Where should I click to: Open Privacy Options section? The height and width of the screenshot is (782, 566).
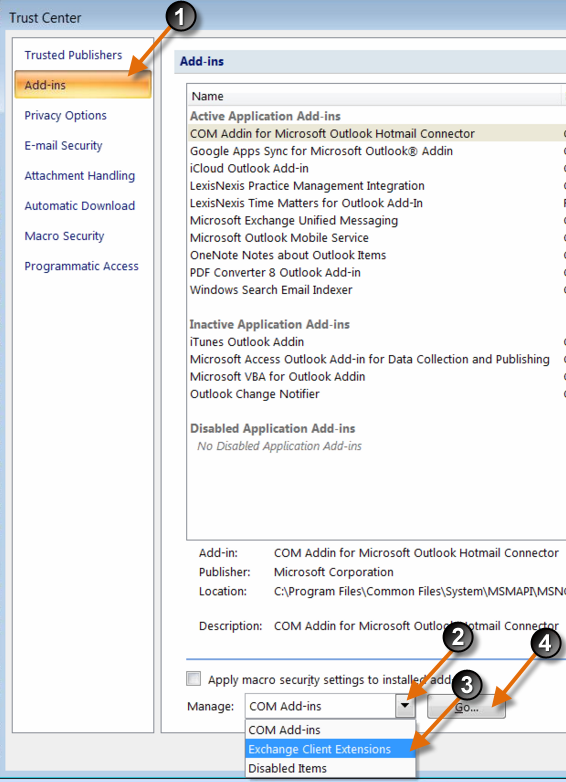65,116
